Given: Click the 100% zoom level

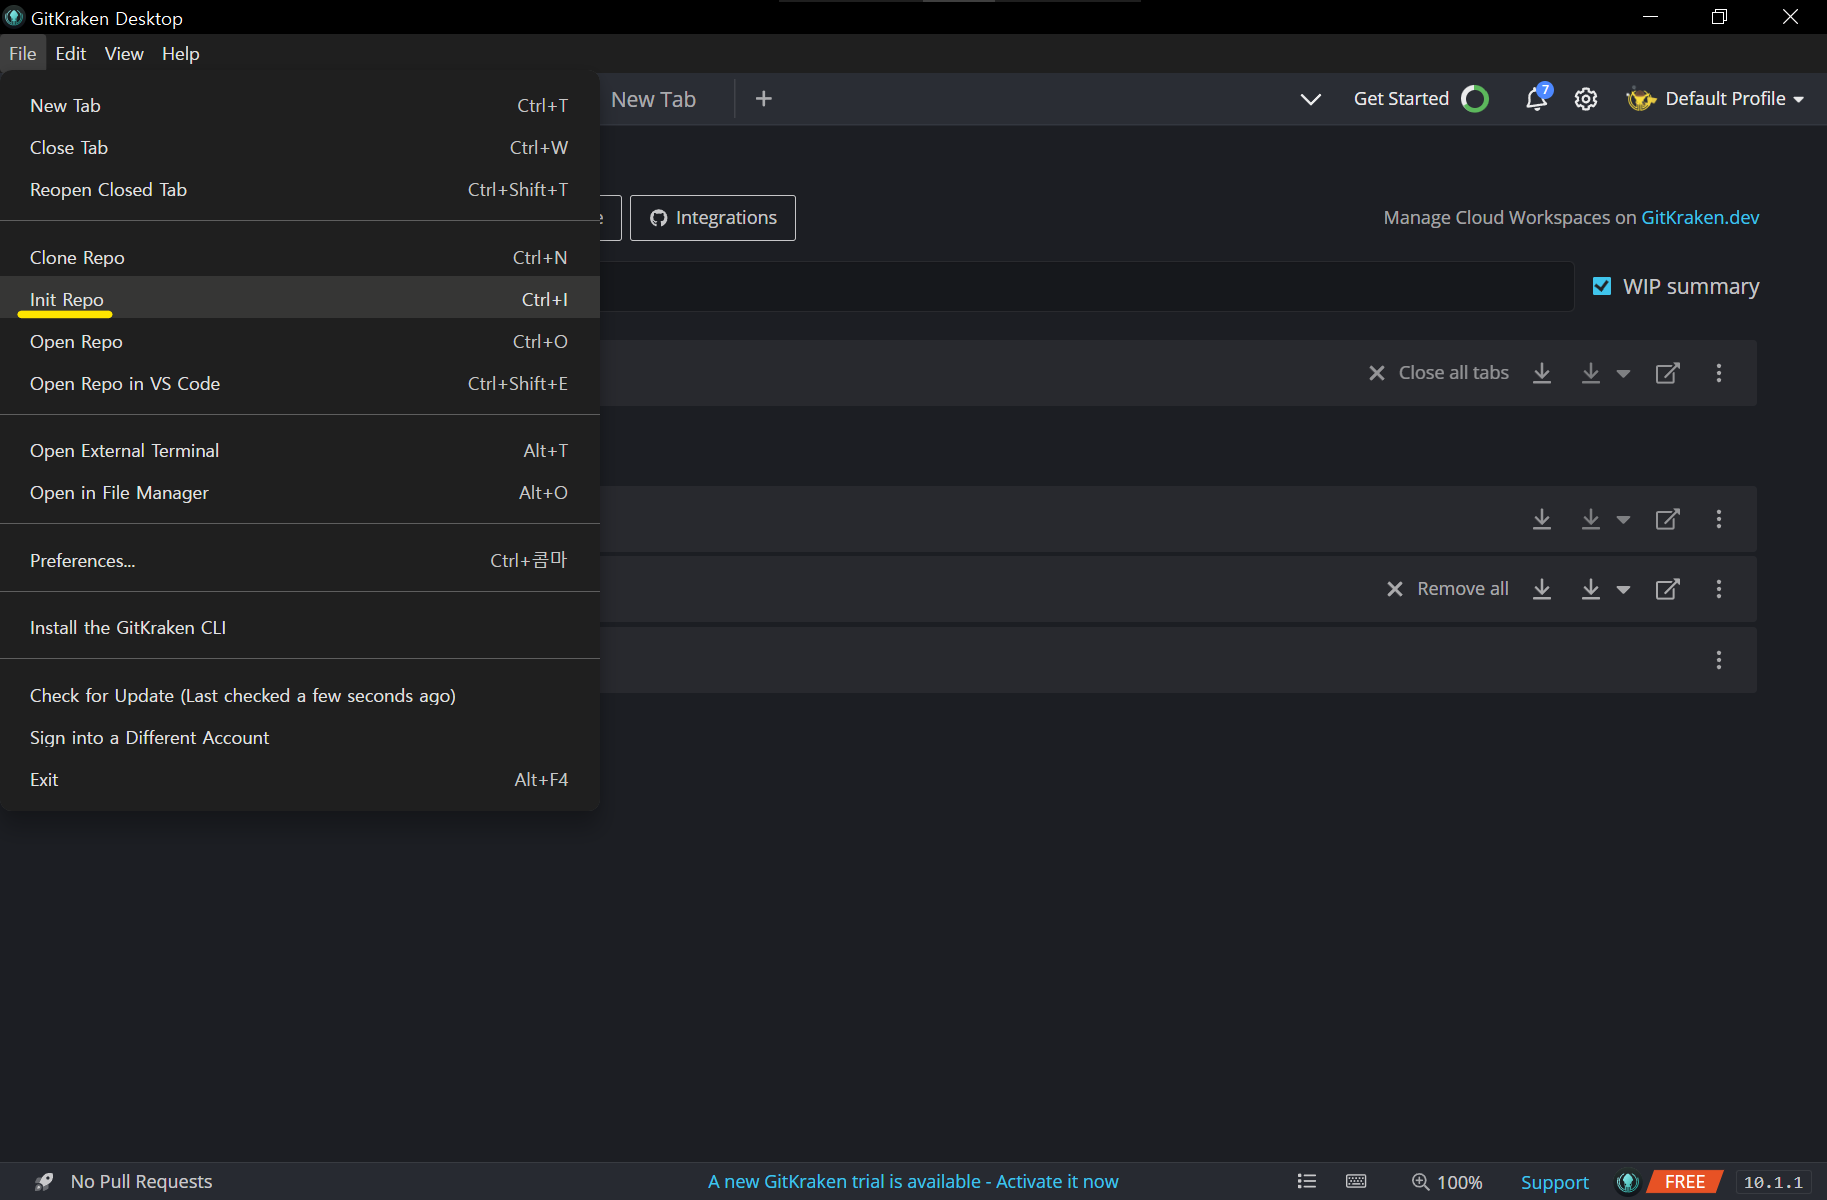Looking at the screenshot, I should tap(1460, 1182).
